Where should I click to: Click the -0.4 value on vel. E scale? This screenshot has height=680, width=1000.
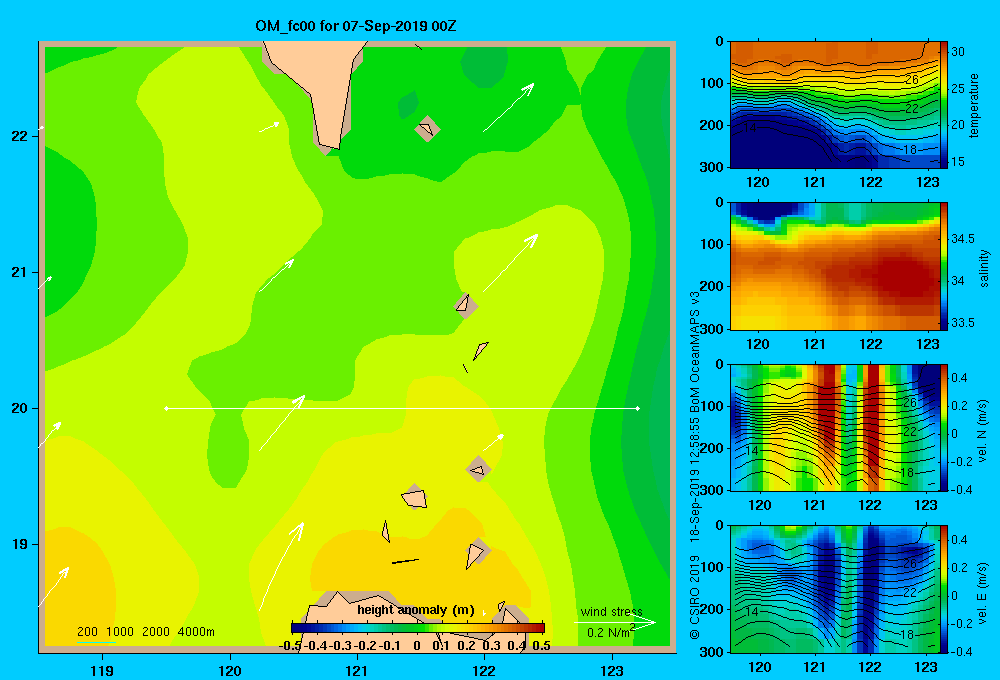pos(961,651)
